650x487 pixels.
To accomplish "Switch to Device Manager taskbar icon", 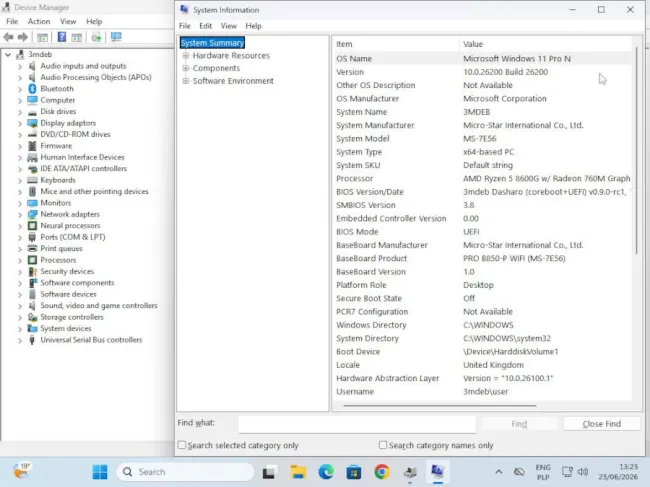I will (x=410, y=472).
